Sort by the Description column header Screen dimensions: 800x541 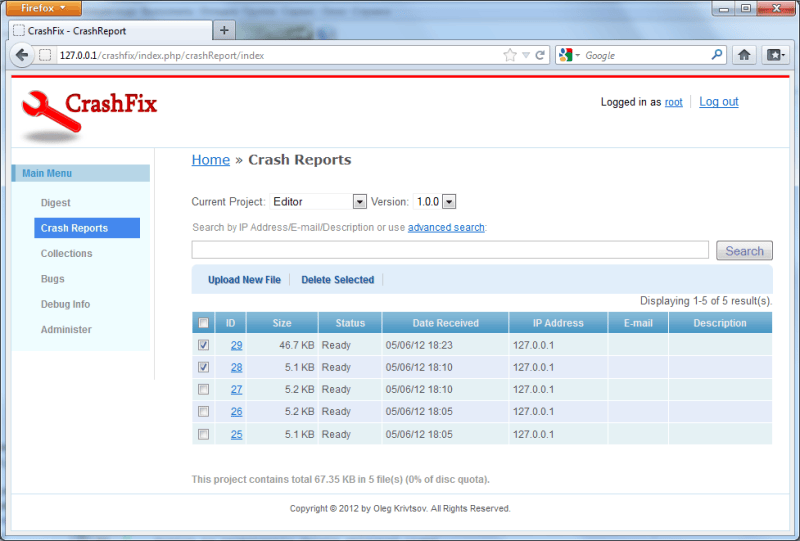(720, 323)
